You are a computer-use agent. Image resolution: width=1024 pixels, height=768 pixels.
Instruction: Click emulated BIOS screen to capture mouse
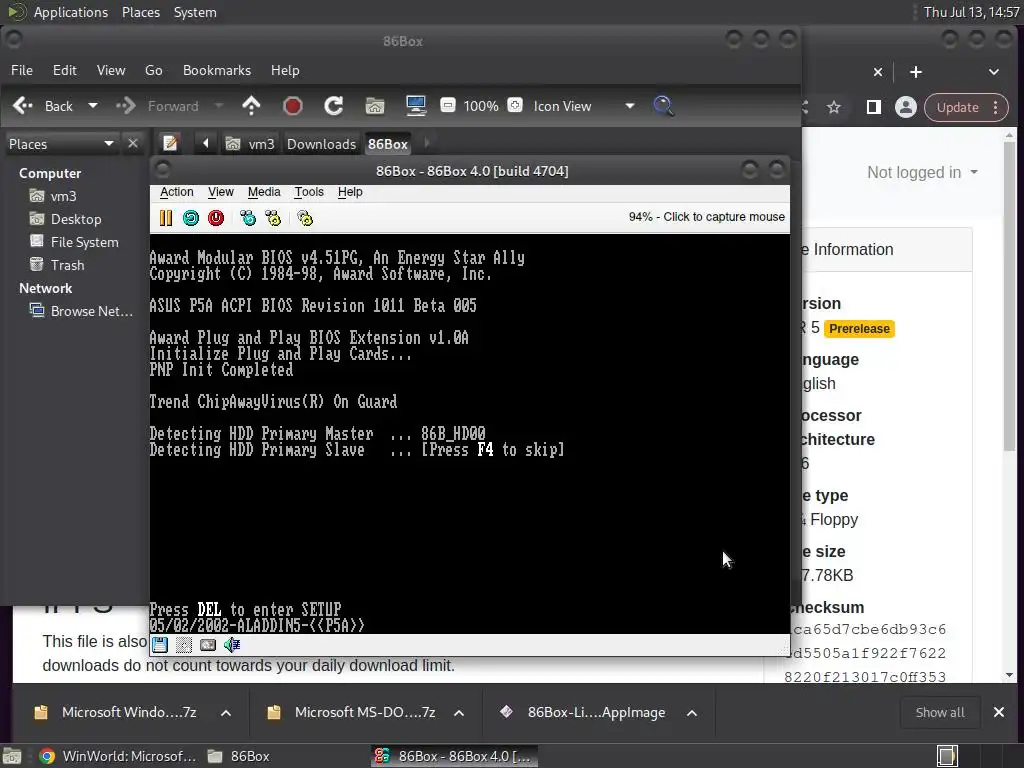pyautogui.click(x=470, y=434)
